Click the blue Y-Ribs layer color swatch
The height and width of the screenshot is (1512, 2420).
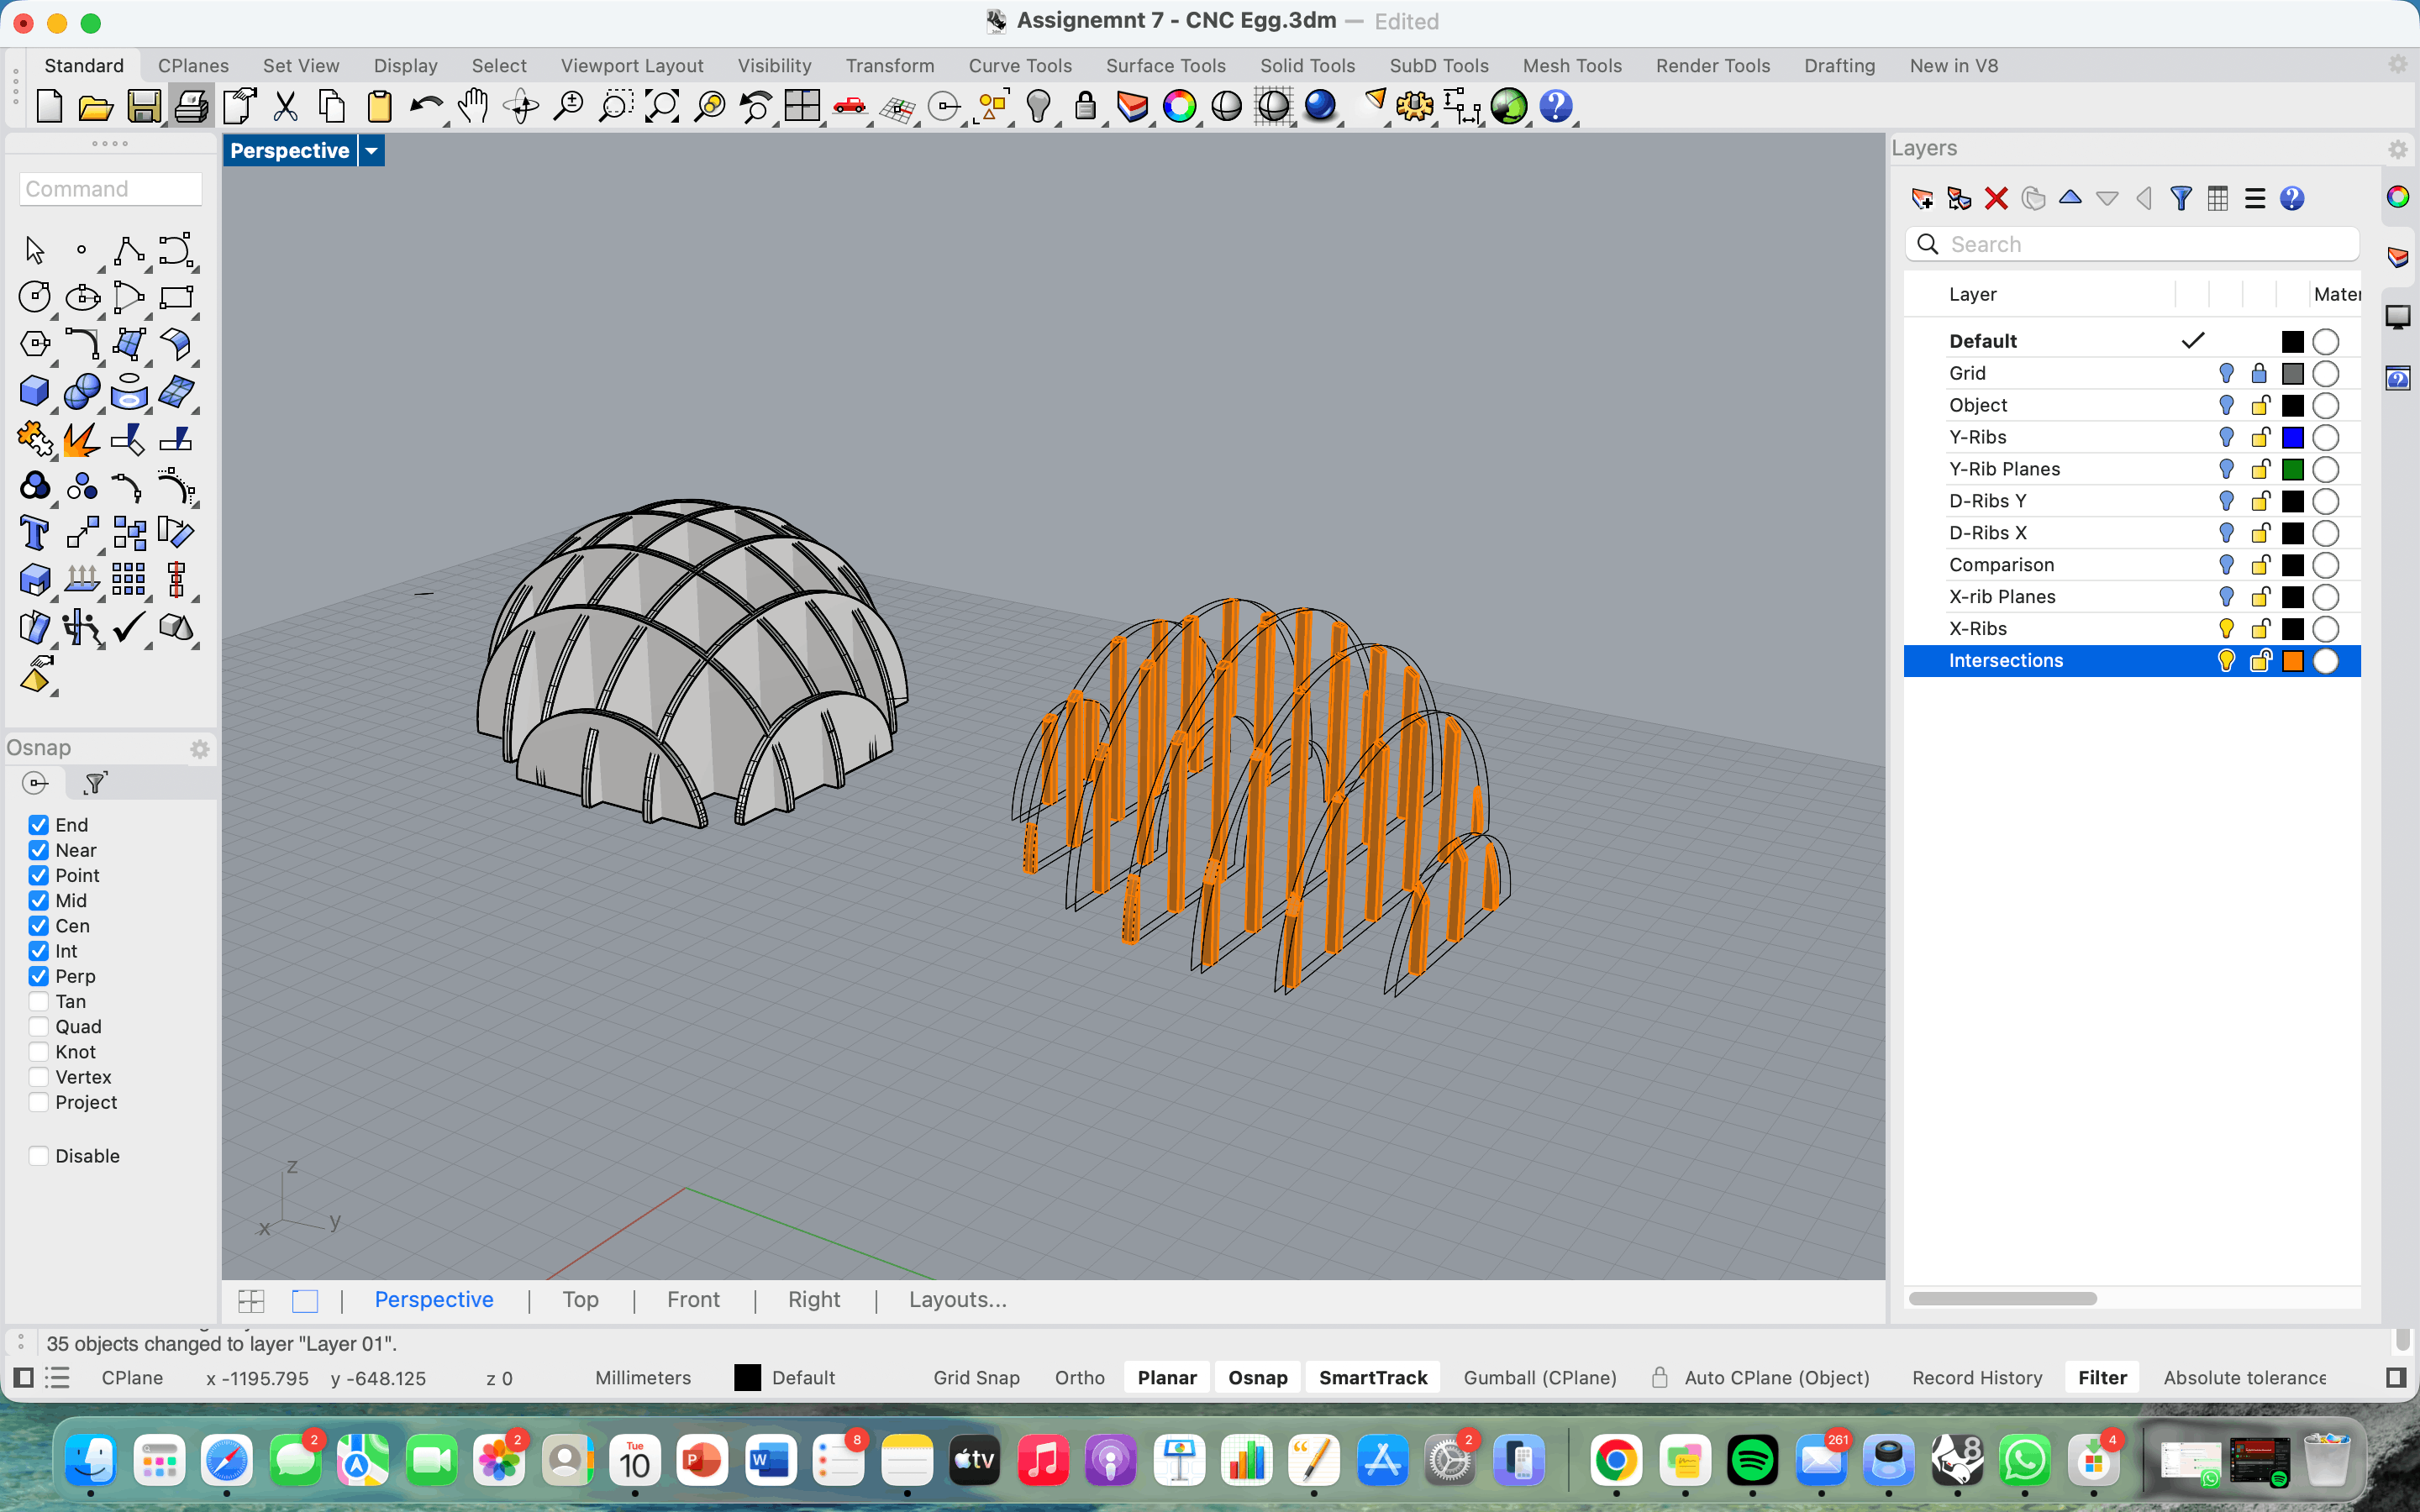click(2292, 437)
